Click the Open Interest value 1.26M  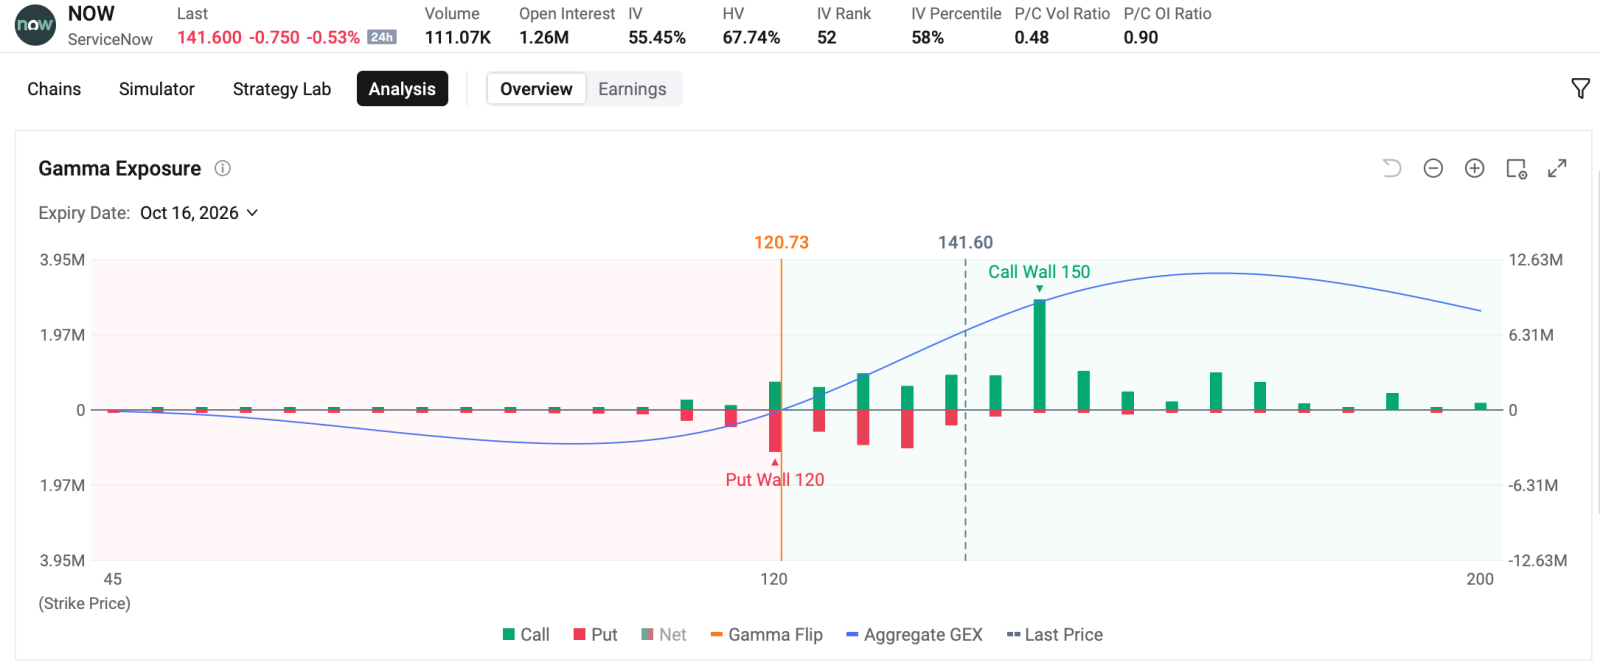[544, 37]
